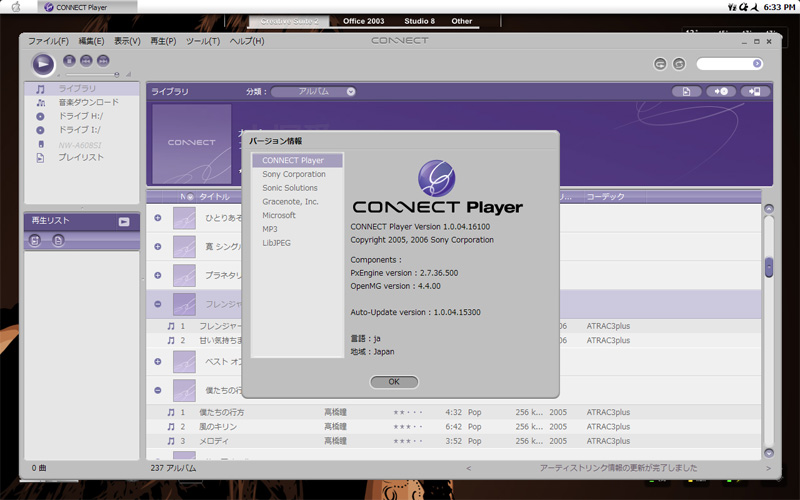Screen dimensions: 800x500
Task: Click the transfer to CD icon button
Action: [x=721, y=92]
